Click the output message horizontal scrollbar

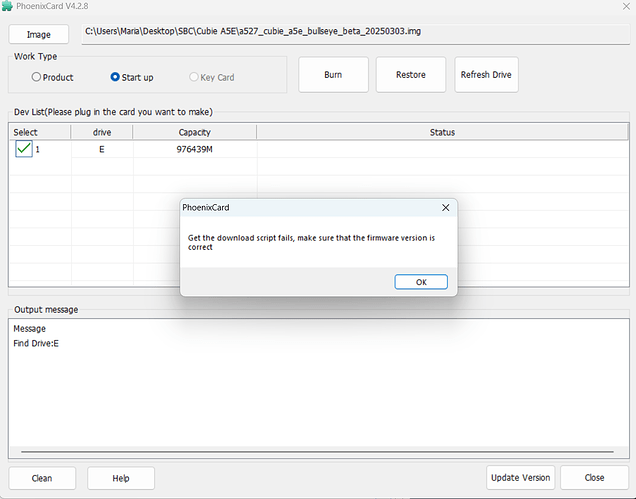pyautogui.click(x=317, y=451)
